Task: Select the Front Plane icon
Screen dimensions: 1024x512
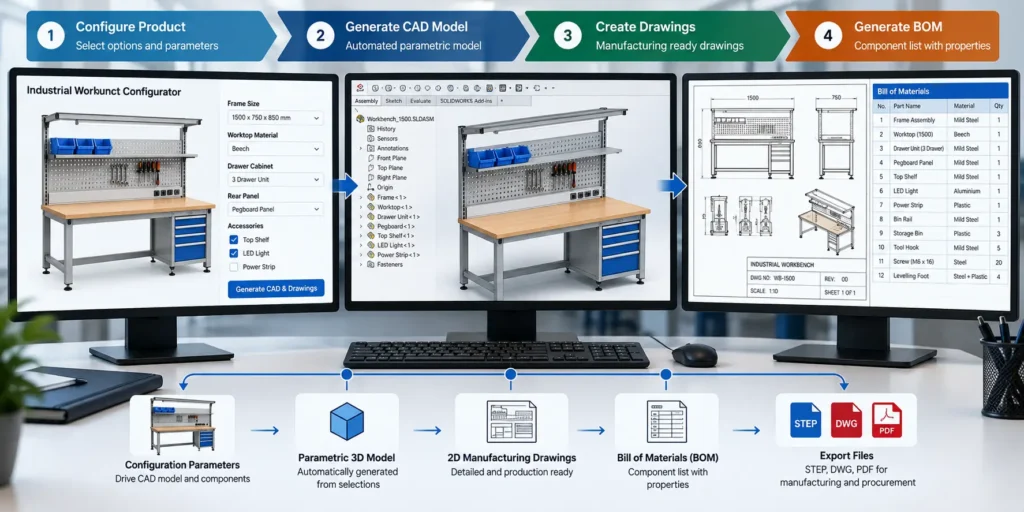Action: pyautogui.click(x=370, y=158)
